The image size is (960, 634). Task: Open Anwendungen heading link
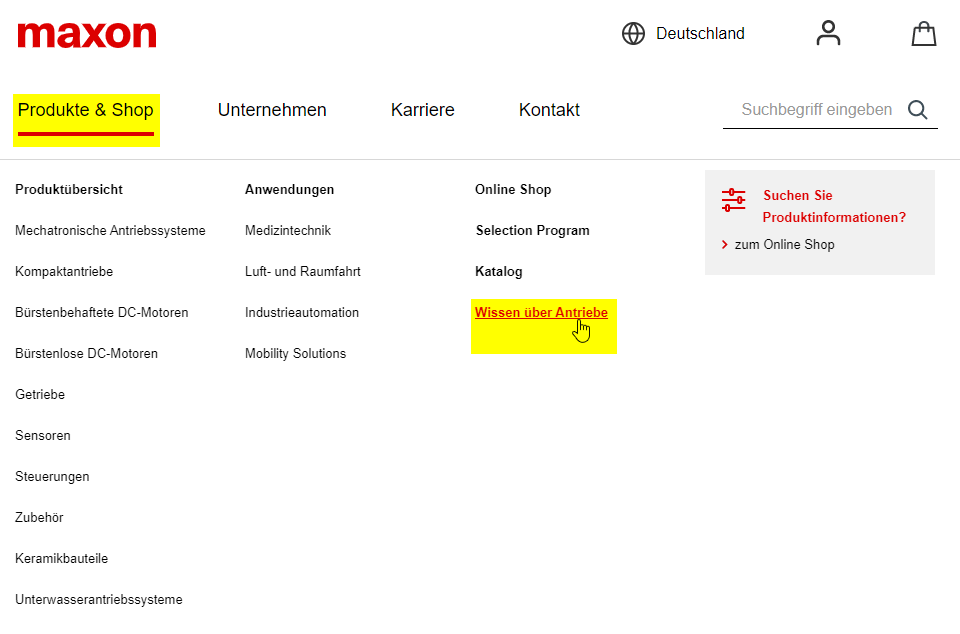(290, 190)
